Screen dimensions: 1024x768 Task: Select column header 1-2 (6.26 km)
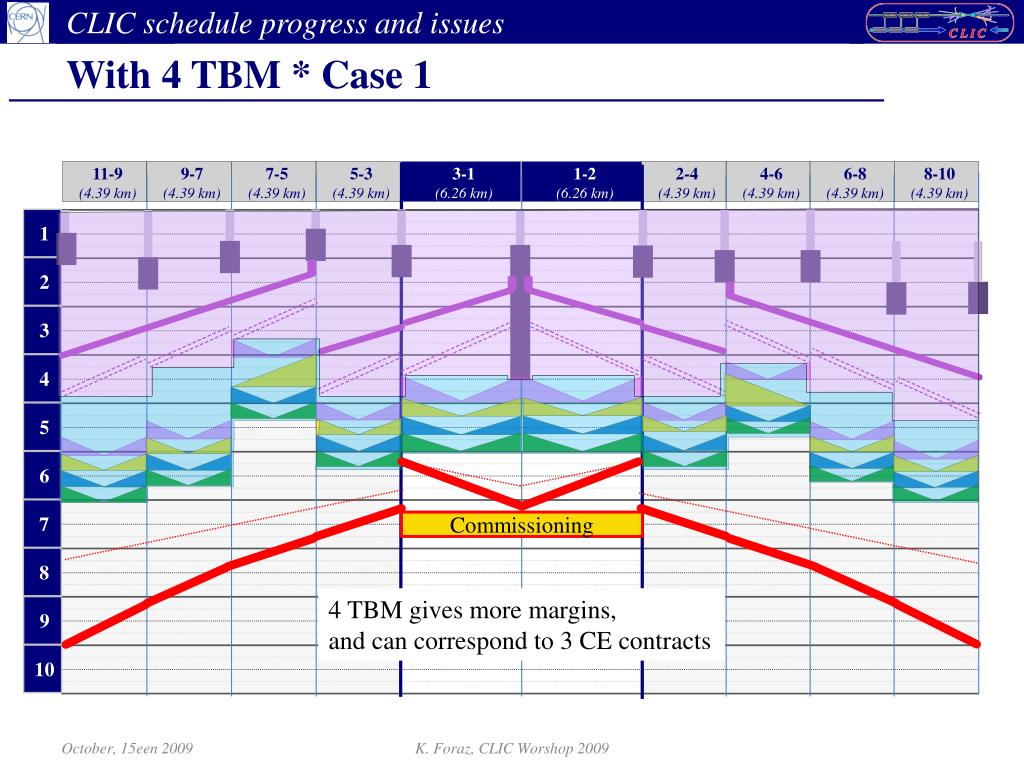point(582,182)
